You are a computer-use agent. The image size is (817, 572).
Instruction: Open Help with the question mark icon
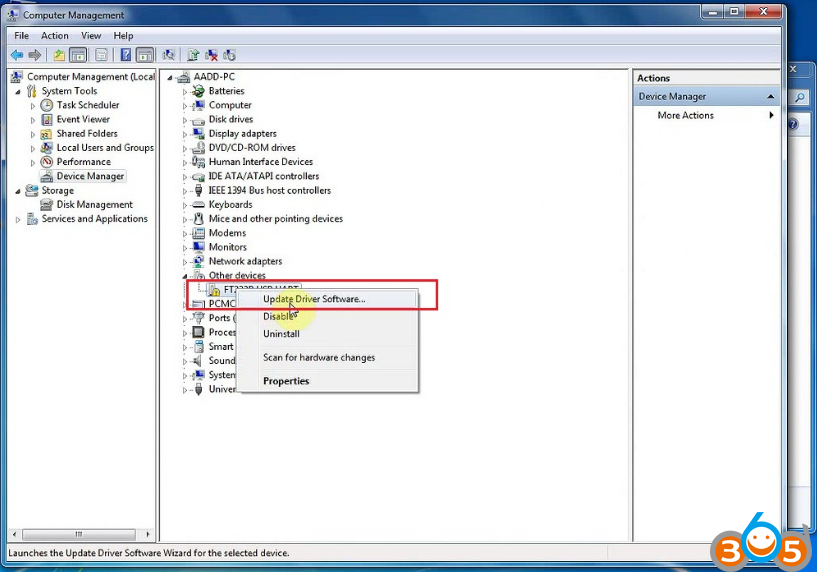[x=126, y=55]
